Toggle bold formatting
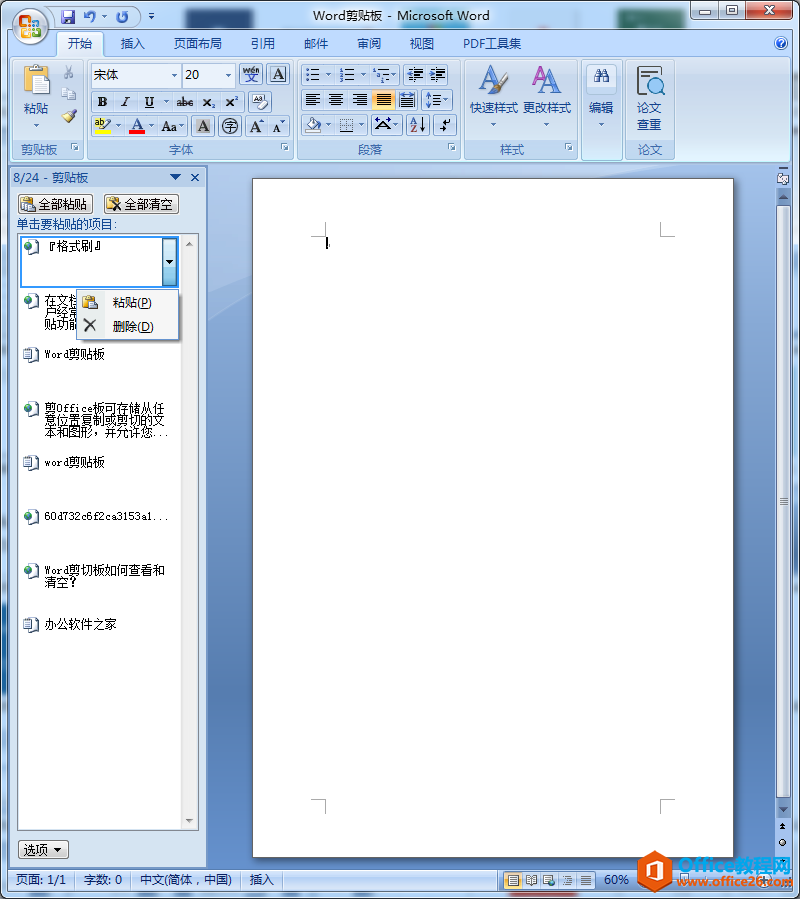 tap(102, 102)
